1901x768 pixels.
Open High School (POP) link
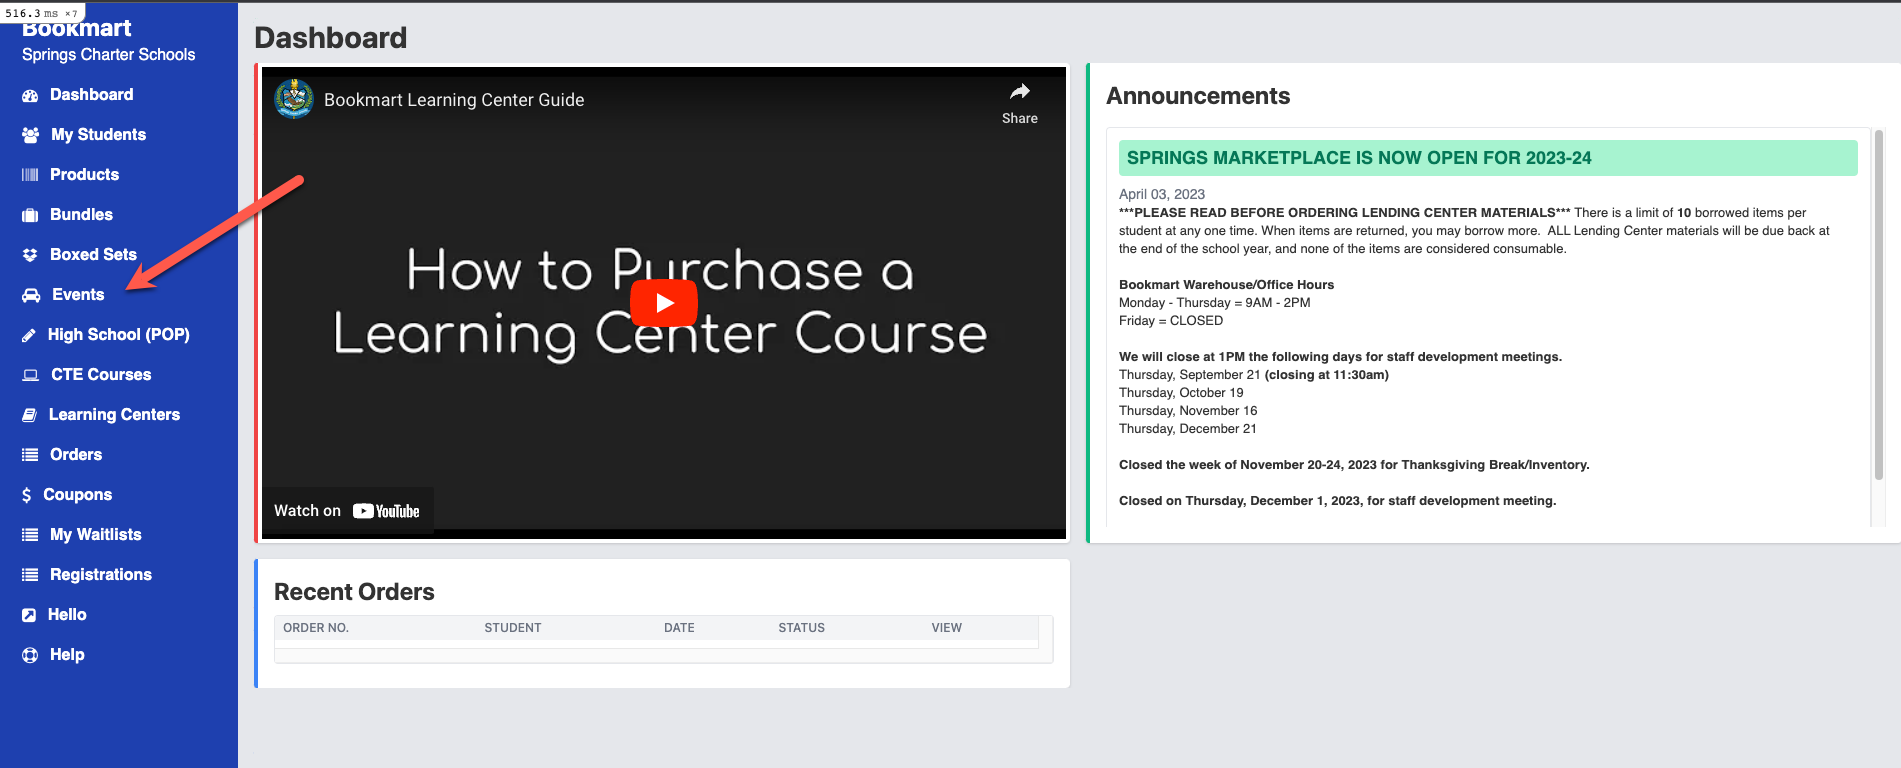pyautogui.click(x=119, y=335)
